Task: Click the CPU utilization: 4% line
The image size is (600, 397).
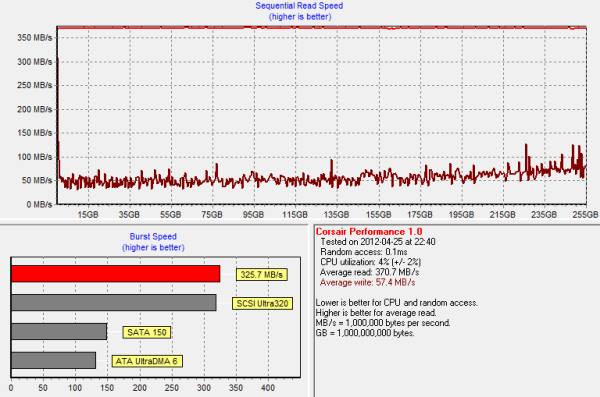Action: coord(370,262)
